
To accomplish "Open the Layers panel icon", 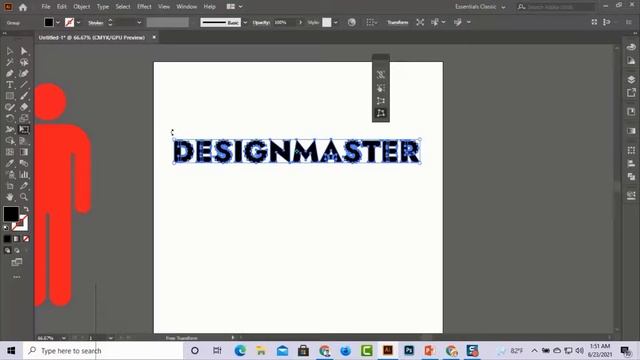I will click(x=631, y=79).
